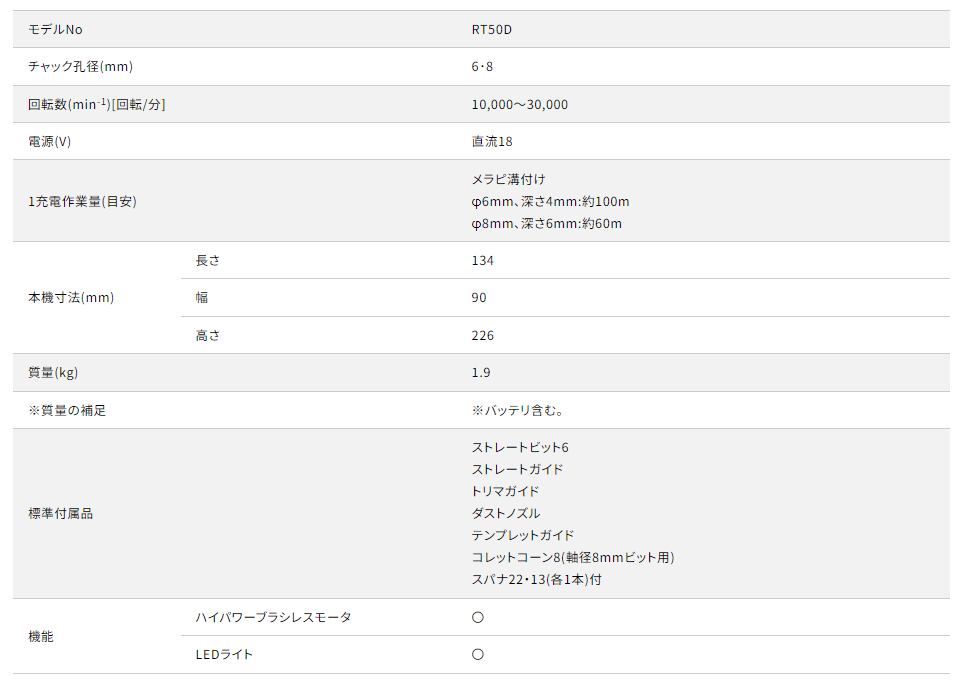Click the モデルNo row label
This screenshot has height=684, width=976.
tap(55, 30)
